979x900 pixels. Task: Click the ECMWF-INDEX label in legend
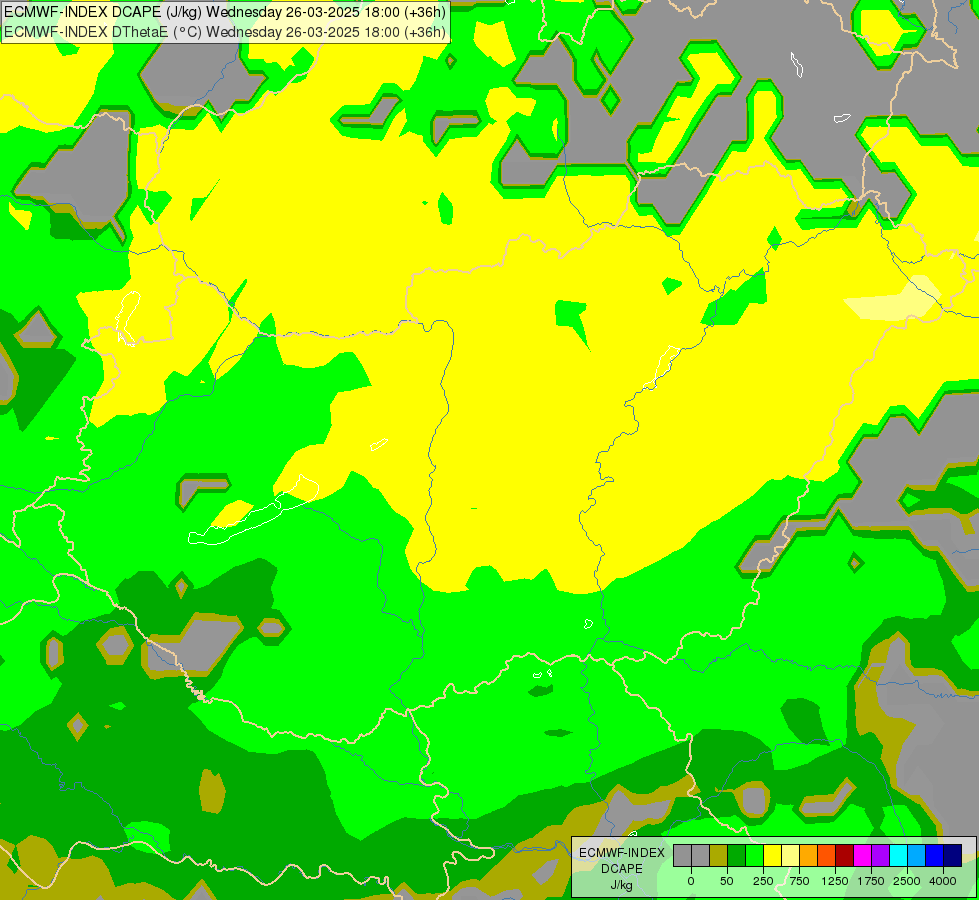tap(622, 853)
